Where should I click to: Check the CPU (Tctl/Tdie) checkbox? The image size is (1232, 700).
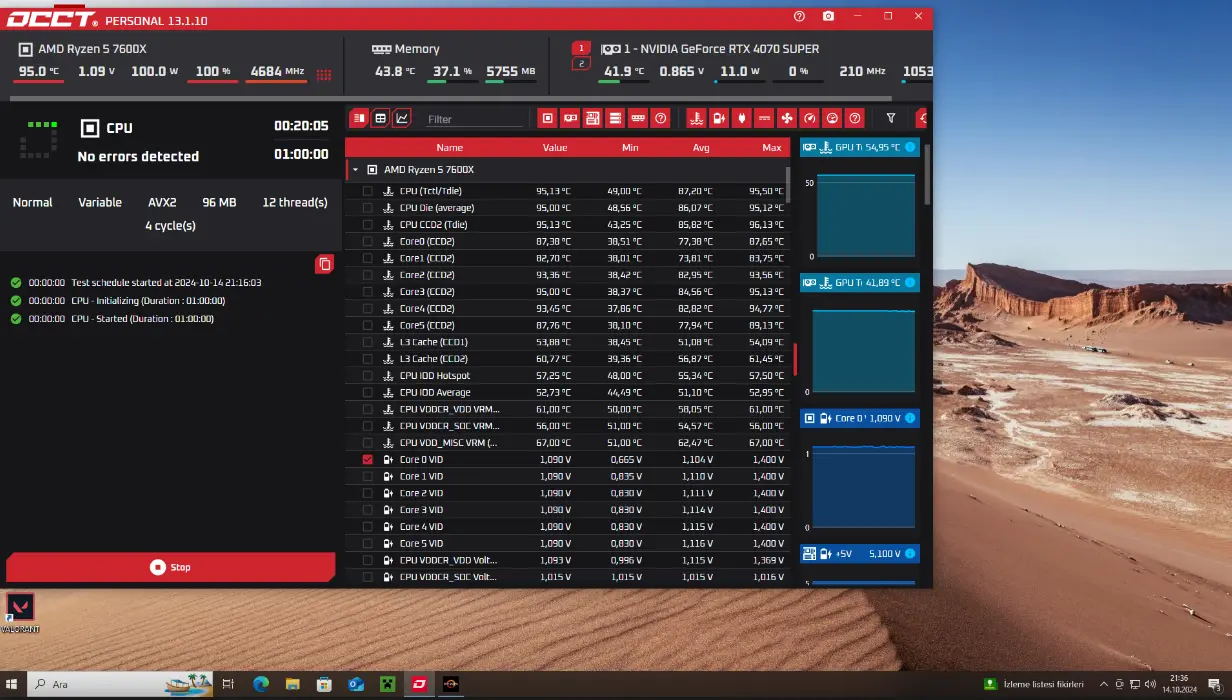(367, 191)
